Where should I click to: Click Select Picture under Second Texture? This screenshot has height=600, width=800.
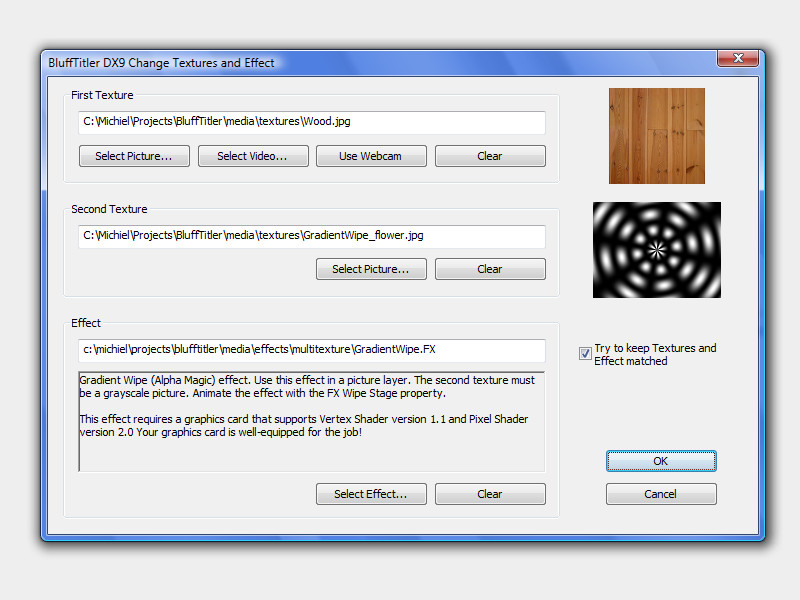point(371,269)
